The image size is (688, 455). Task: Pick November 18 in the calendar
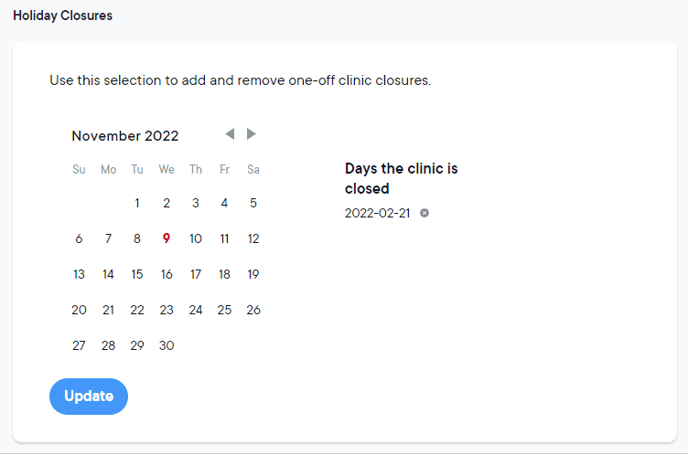click(x=224, y=274)
